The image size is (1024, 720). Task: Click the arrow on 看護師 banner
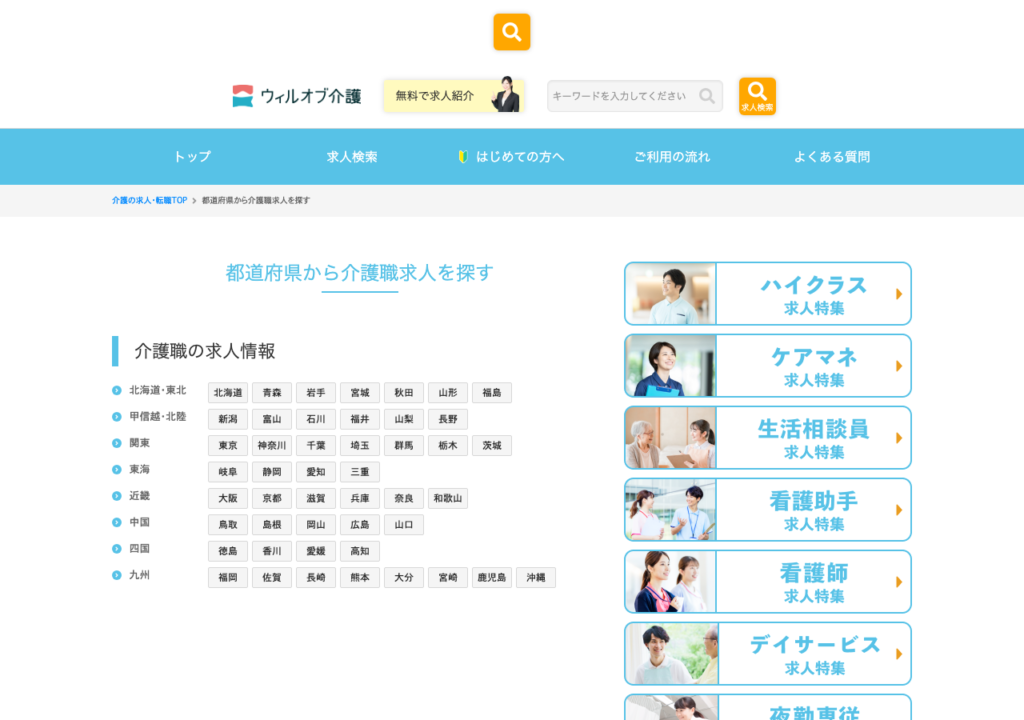point(899,581)
